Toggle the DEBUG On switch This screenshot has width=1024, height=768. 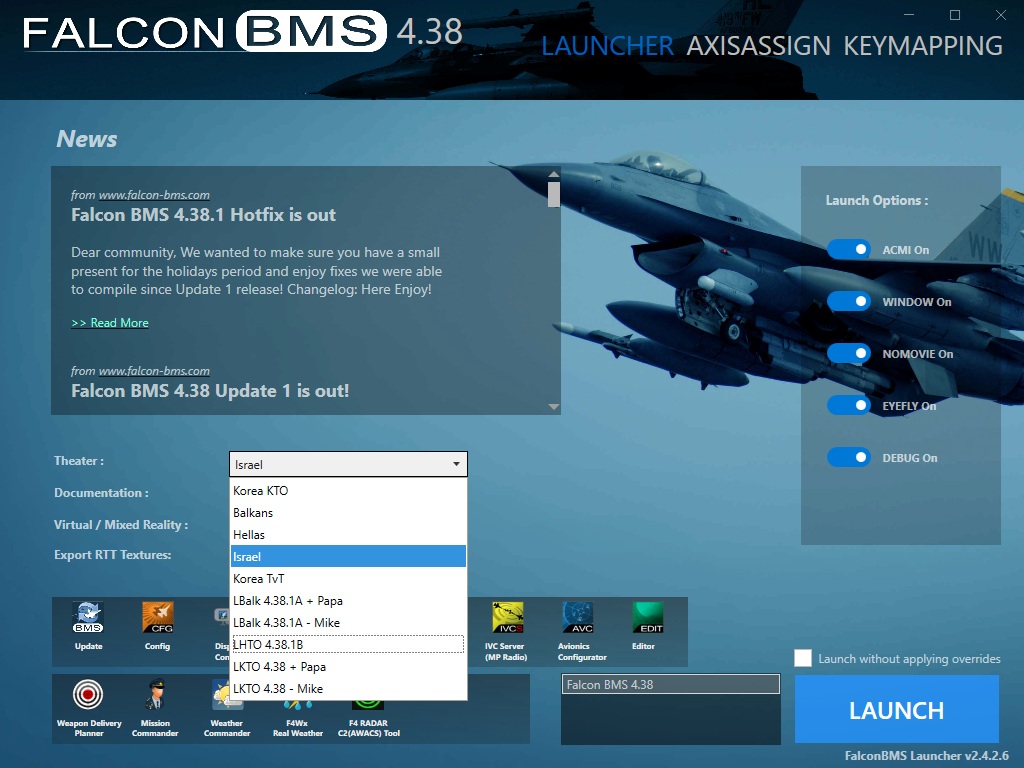(x=848, y=457)
